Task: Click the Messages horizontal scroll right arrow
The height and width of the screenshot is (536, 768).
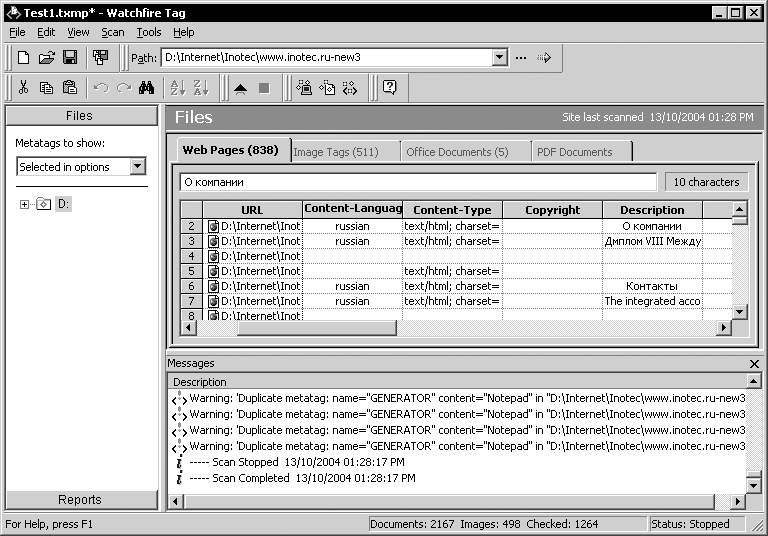Action: (x=737, y=501)
